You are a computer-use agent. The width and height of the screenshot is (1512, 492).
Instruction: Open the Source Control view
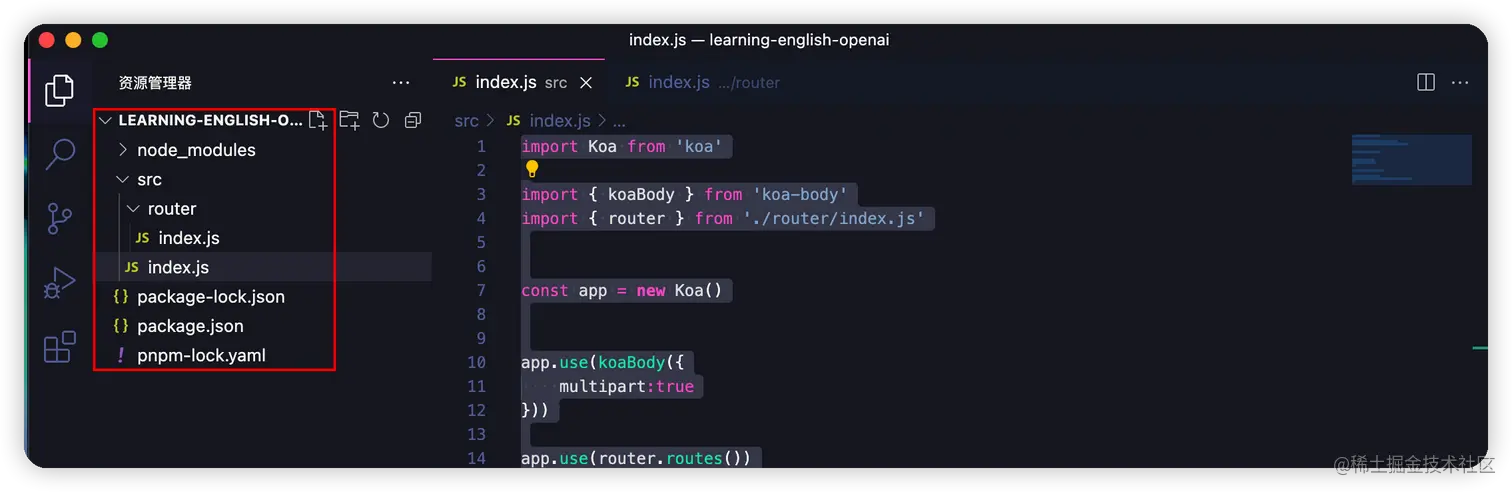pos(59,218)
